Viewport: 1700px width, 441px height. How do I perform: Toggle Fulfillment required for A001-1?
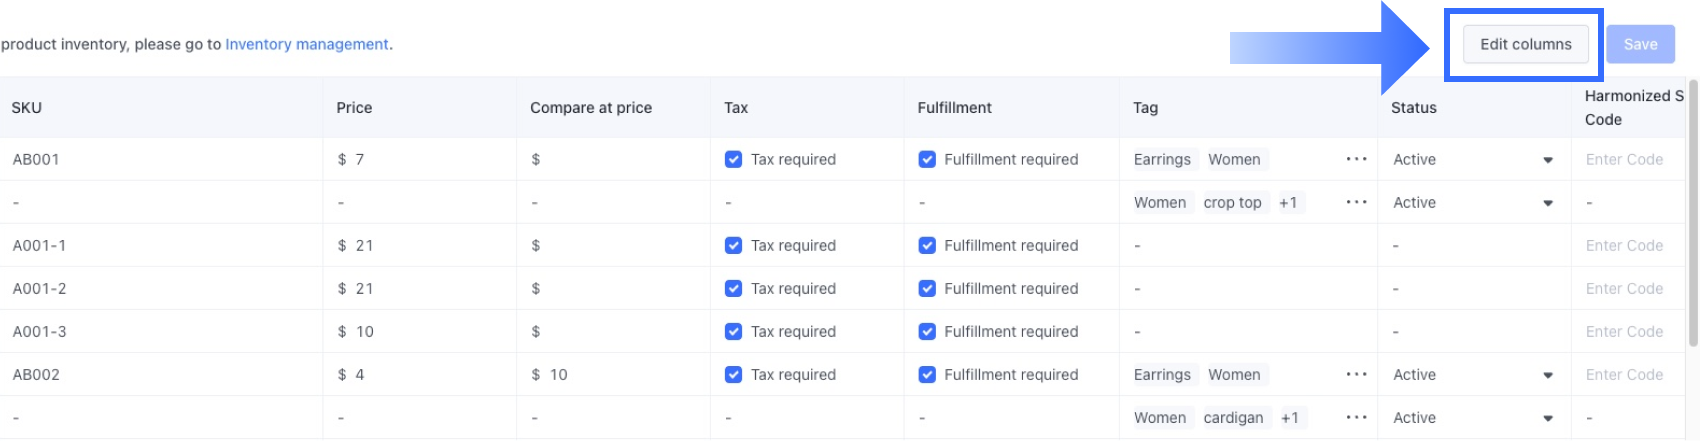[927, 246]
